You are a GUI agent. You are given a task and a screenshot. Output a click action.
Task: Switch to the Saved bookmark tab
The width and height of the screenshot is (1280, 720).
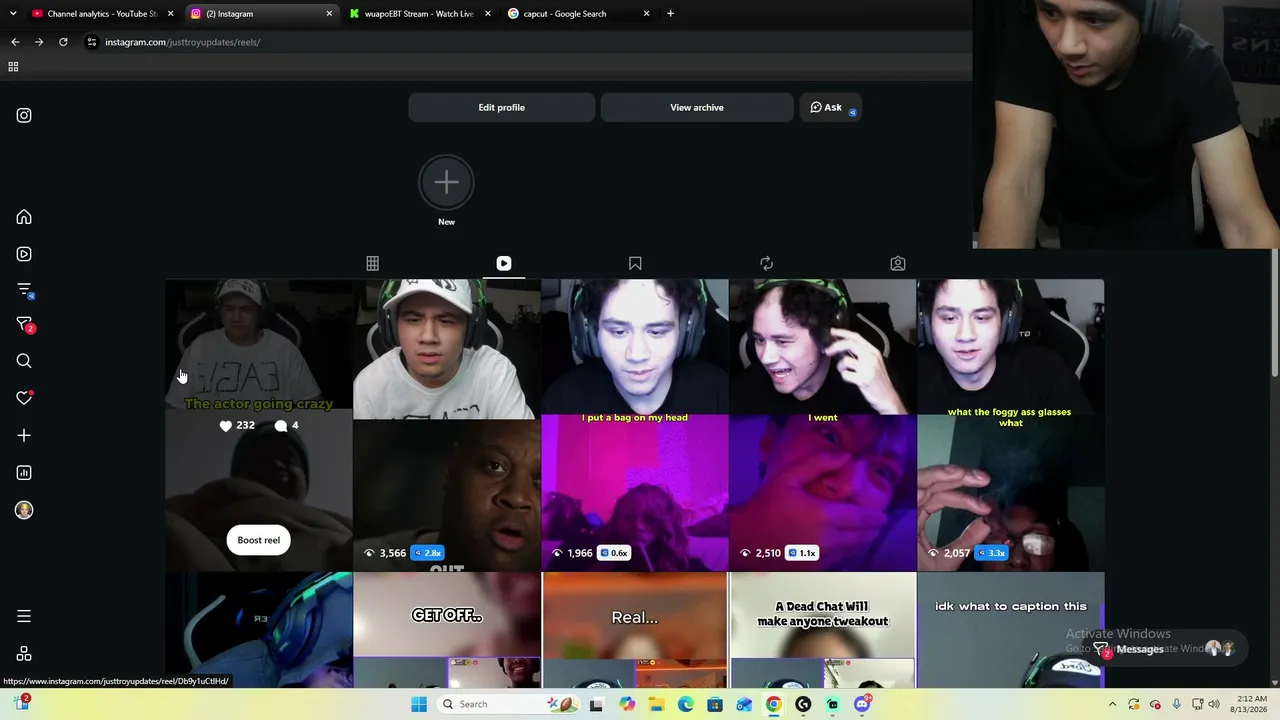(635, 263)
